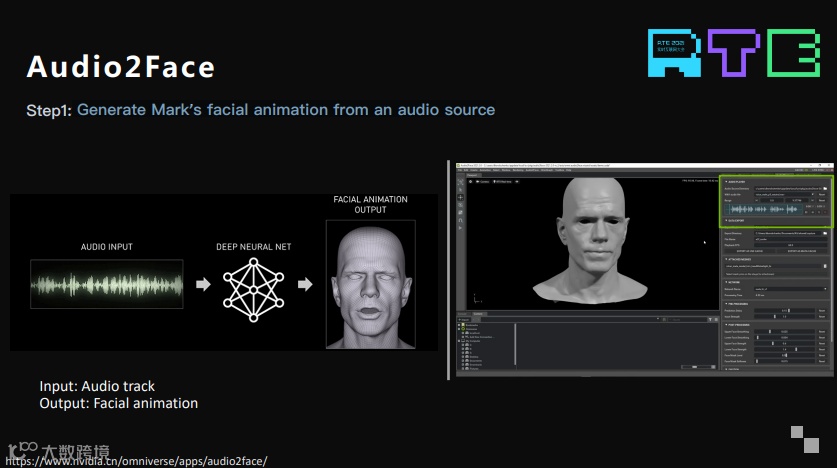Image resolution: width=837 pixels, height=468 pixels.
Task: Select the Move tool in left toolbar
Action: click(460, 197)
